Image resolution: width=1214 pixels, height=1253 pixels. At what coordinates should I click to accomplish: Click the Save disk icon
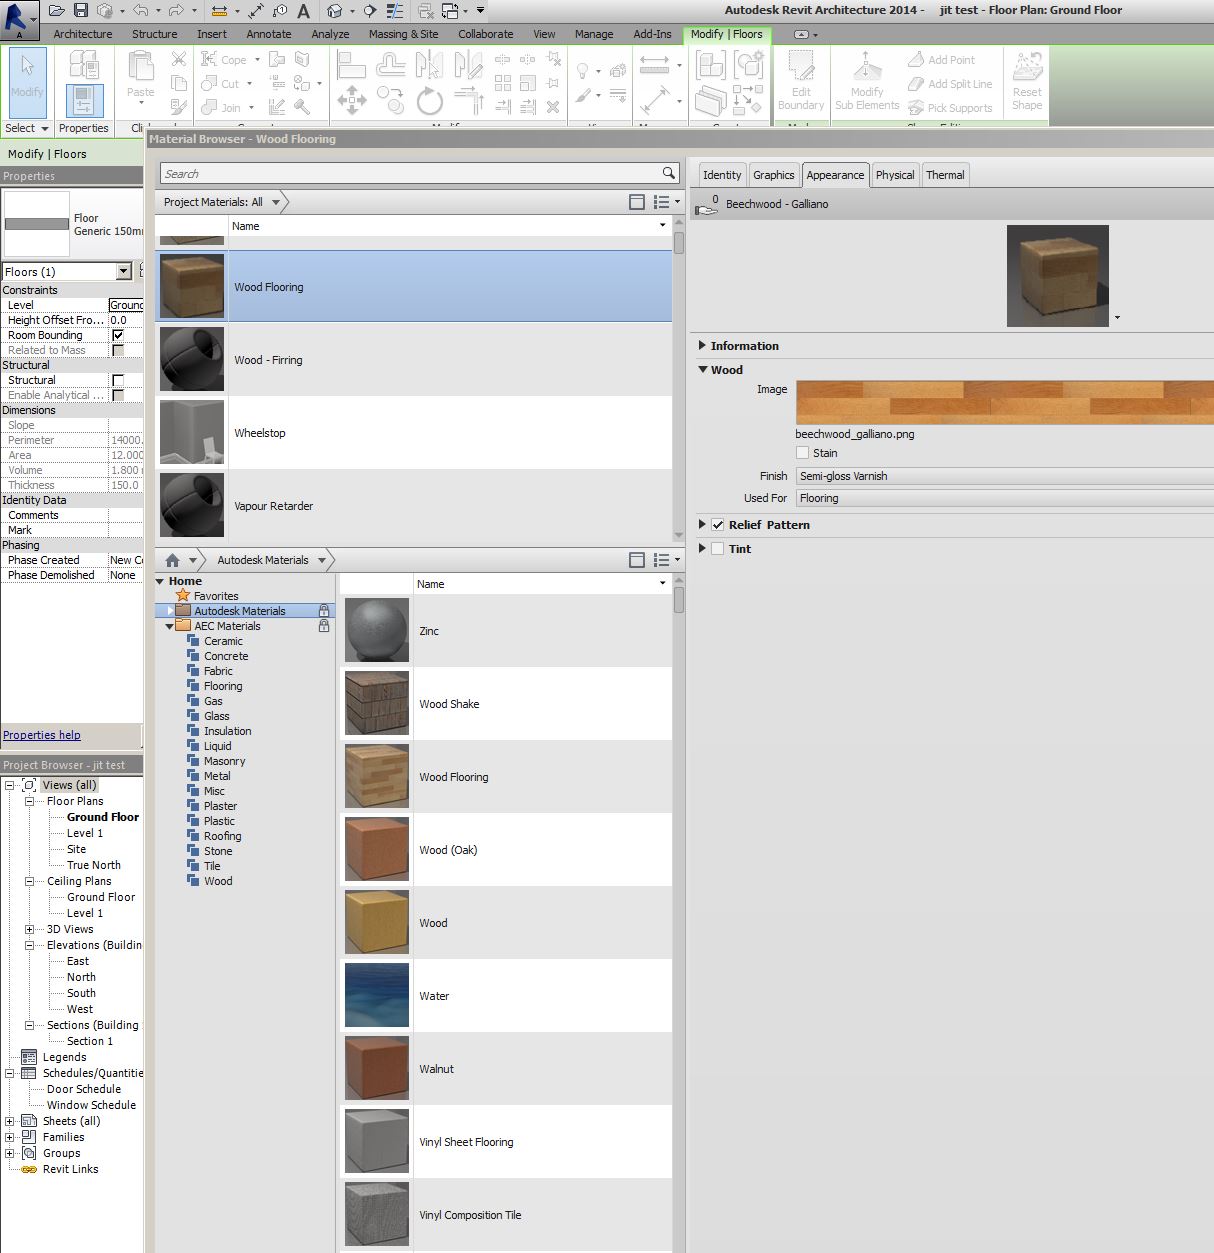point(81,10)
